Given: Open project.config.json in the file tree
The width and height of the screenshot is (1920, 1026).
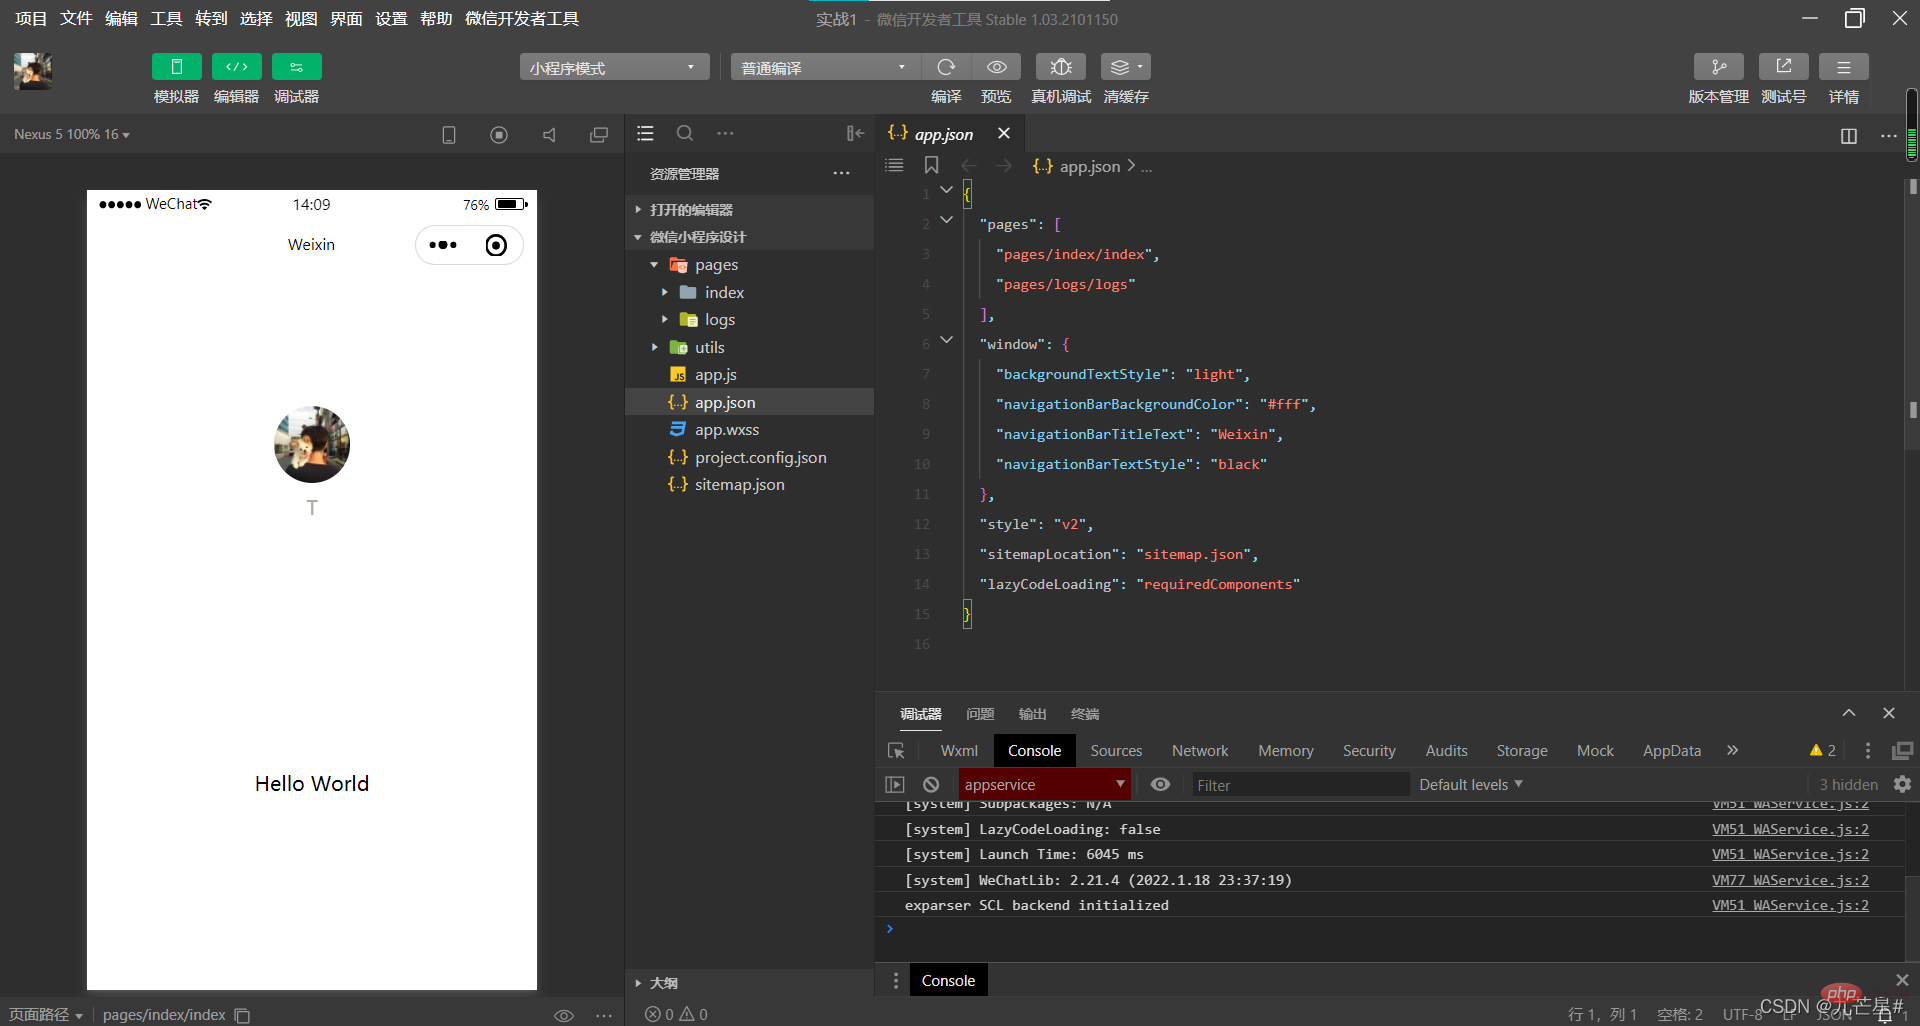Looking at the screenshot, I should pyautogui.click(x=760, y=457).
